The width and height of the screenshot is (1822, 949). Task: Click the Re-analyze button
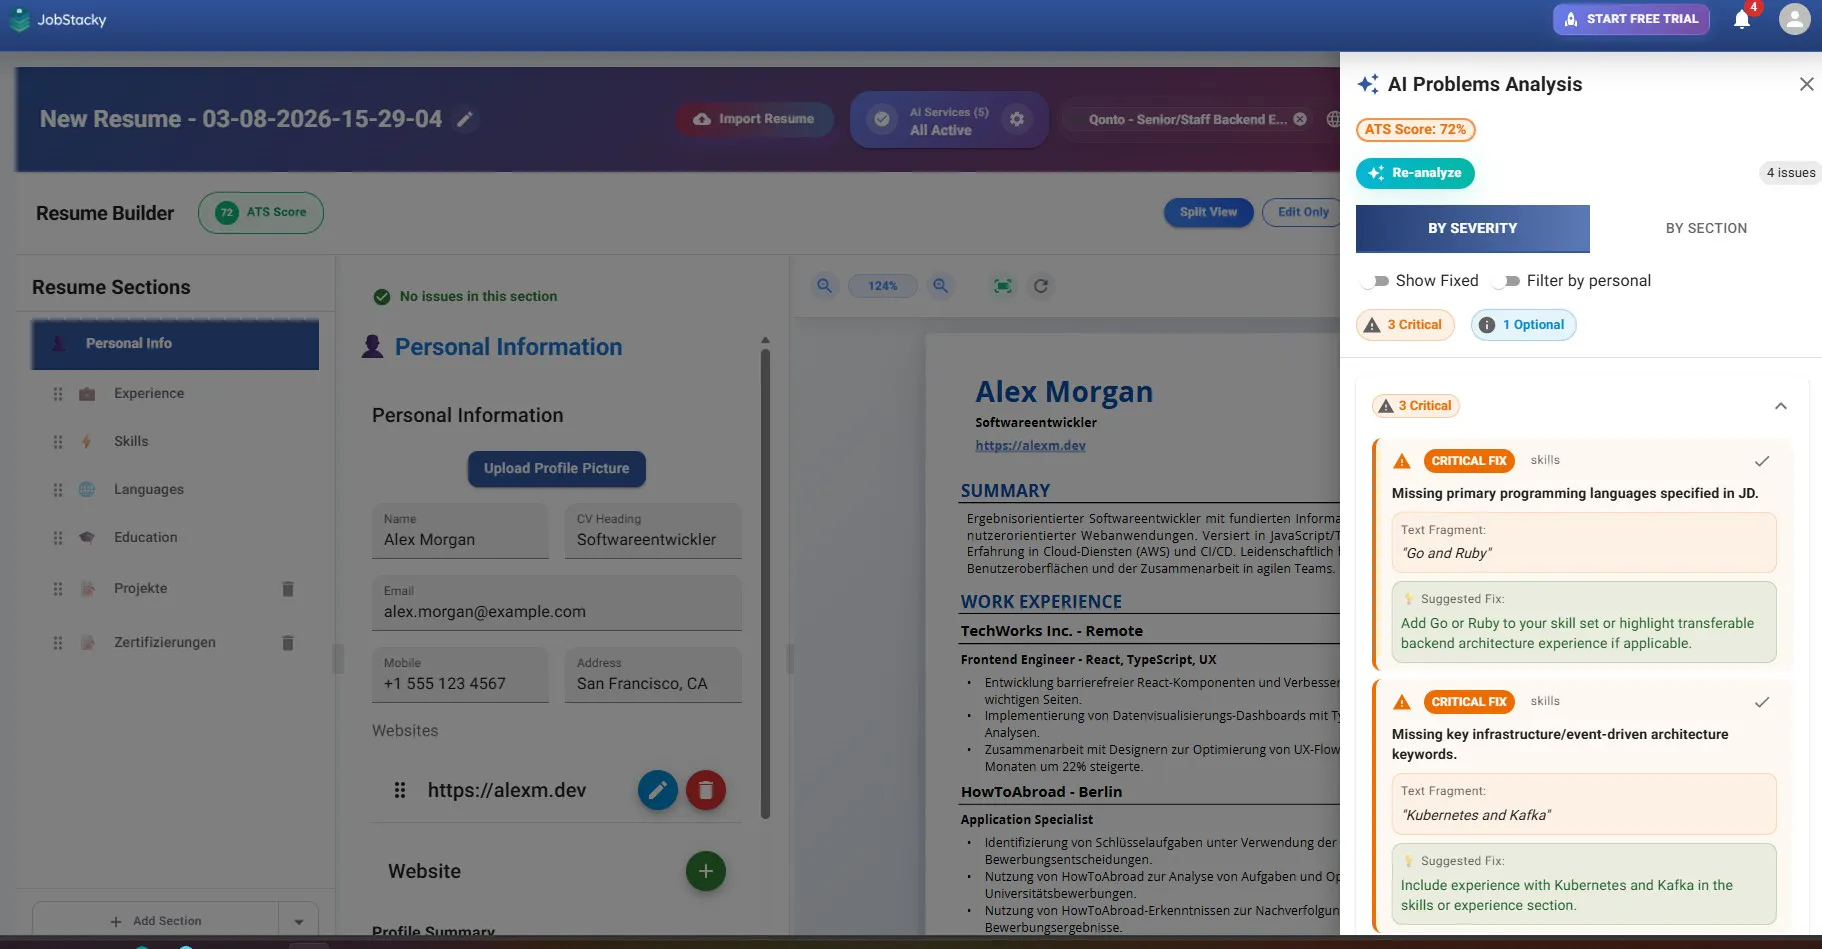coord(1415,173)
